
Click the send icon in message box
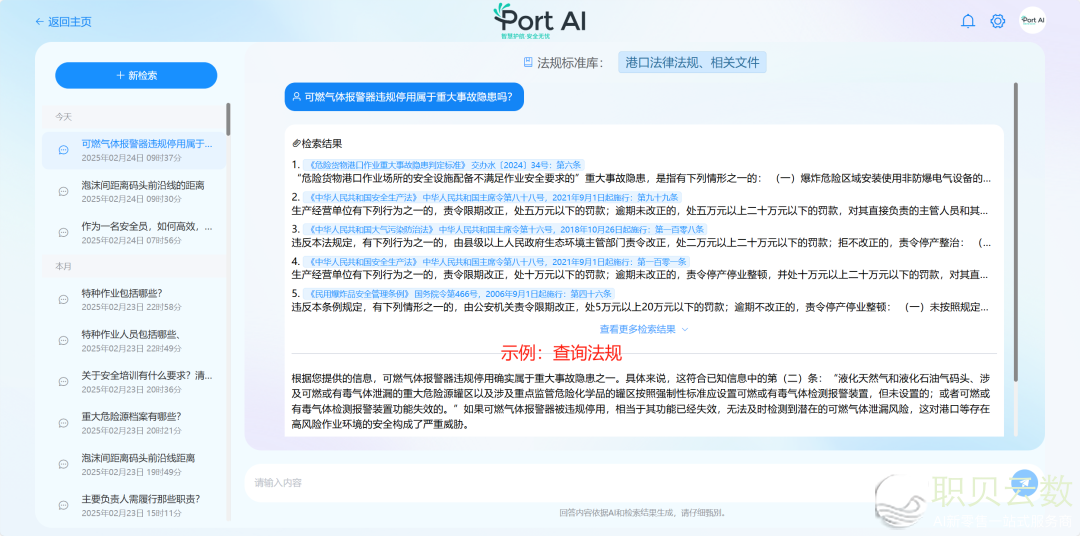click(1022, 482)
